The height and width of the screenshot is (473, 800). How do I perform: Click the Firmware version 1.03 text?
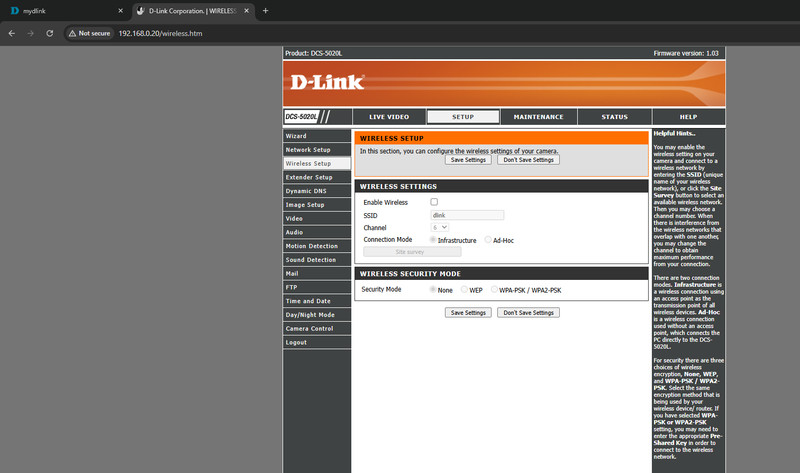click(x=686, y=53)
